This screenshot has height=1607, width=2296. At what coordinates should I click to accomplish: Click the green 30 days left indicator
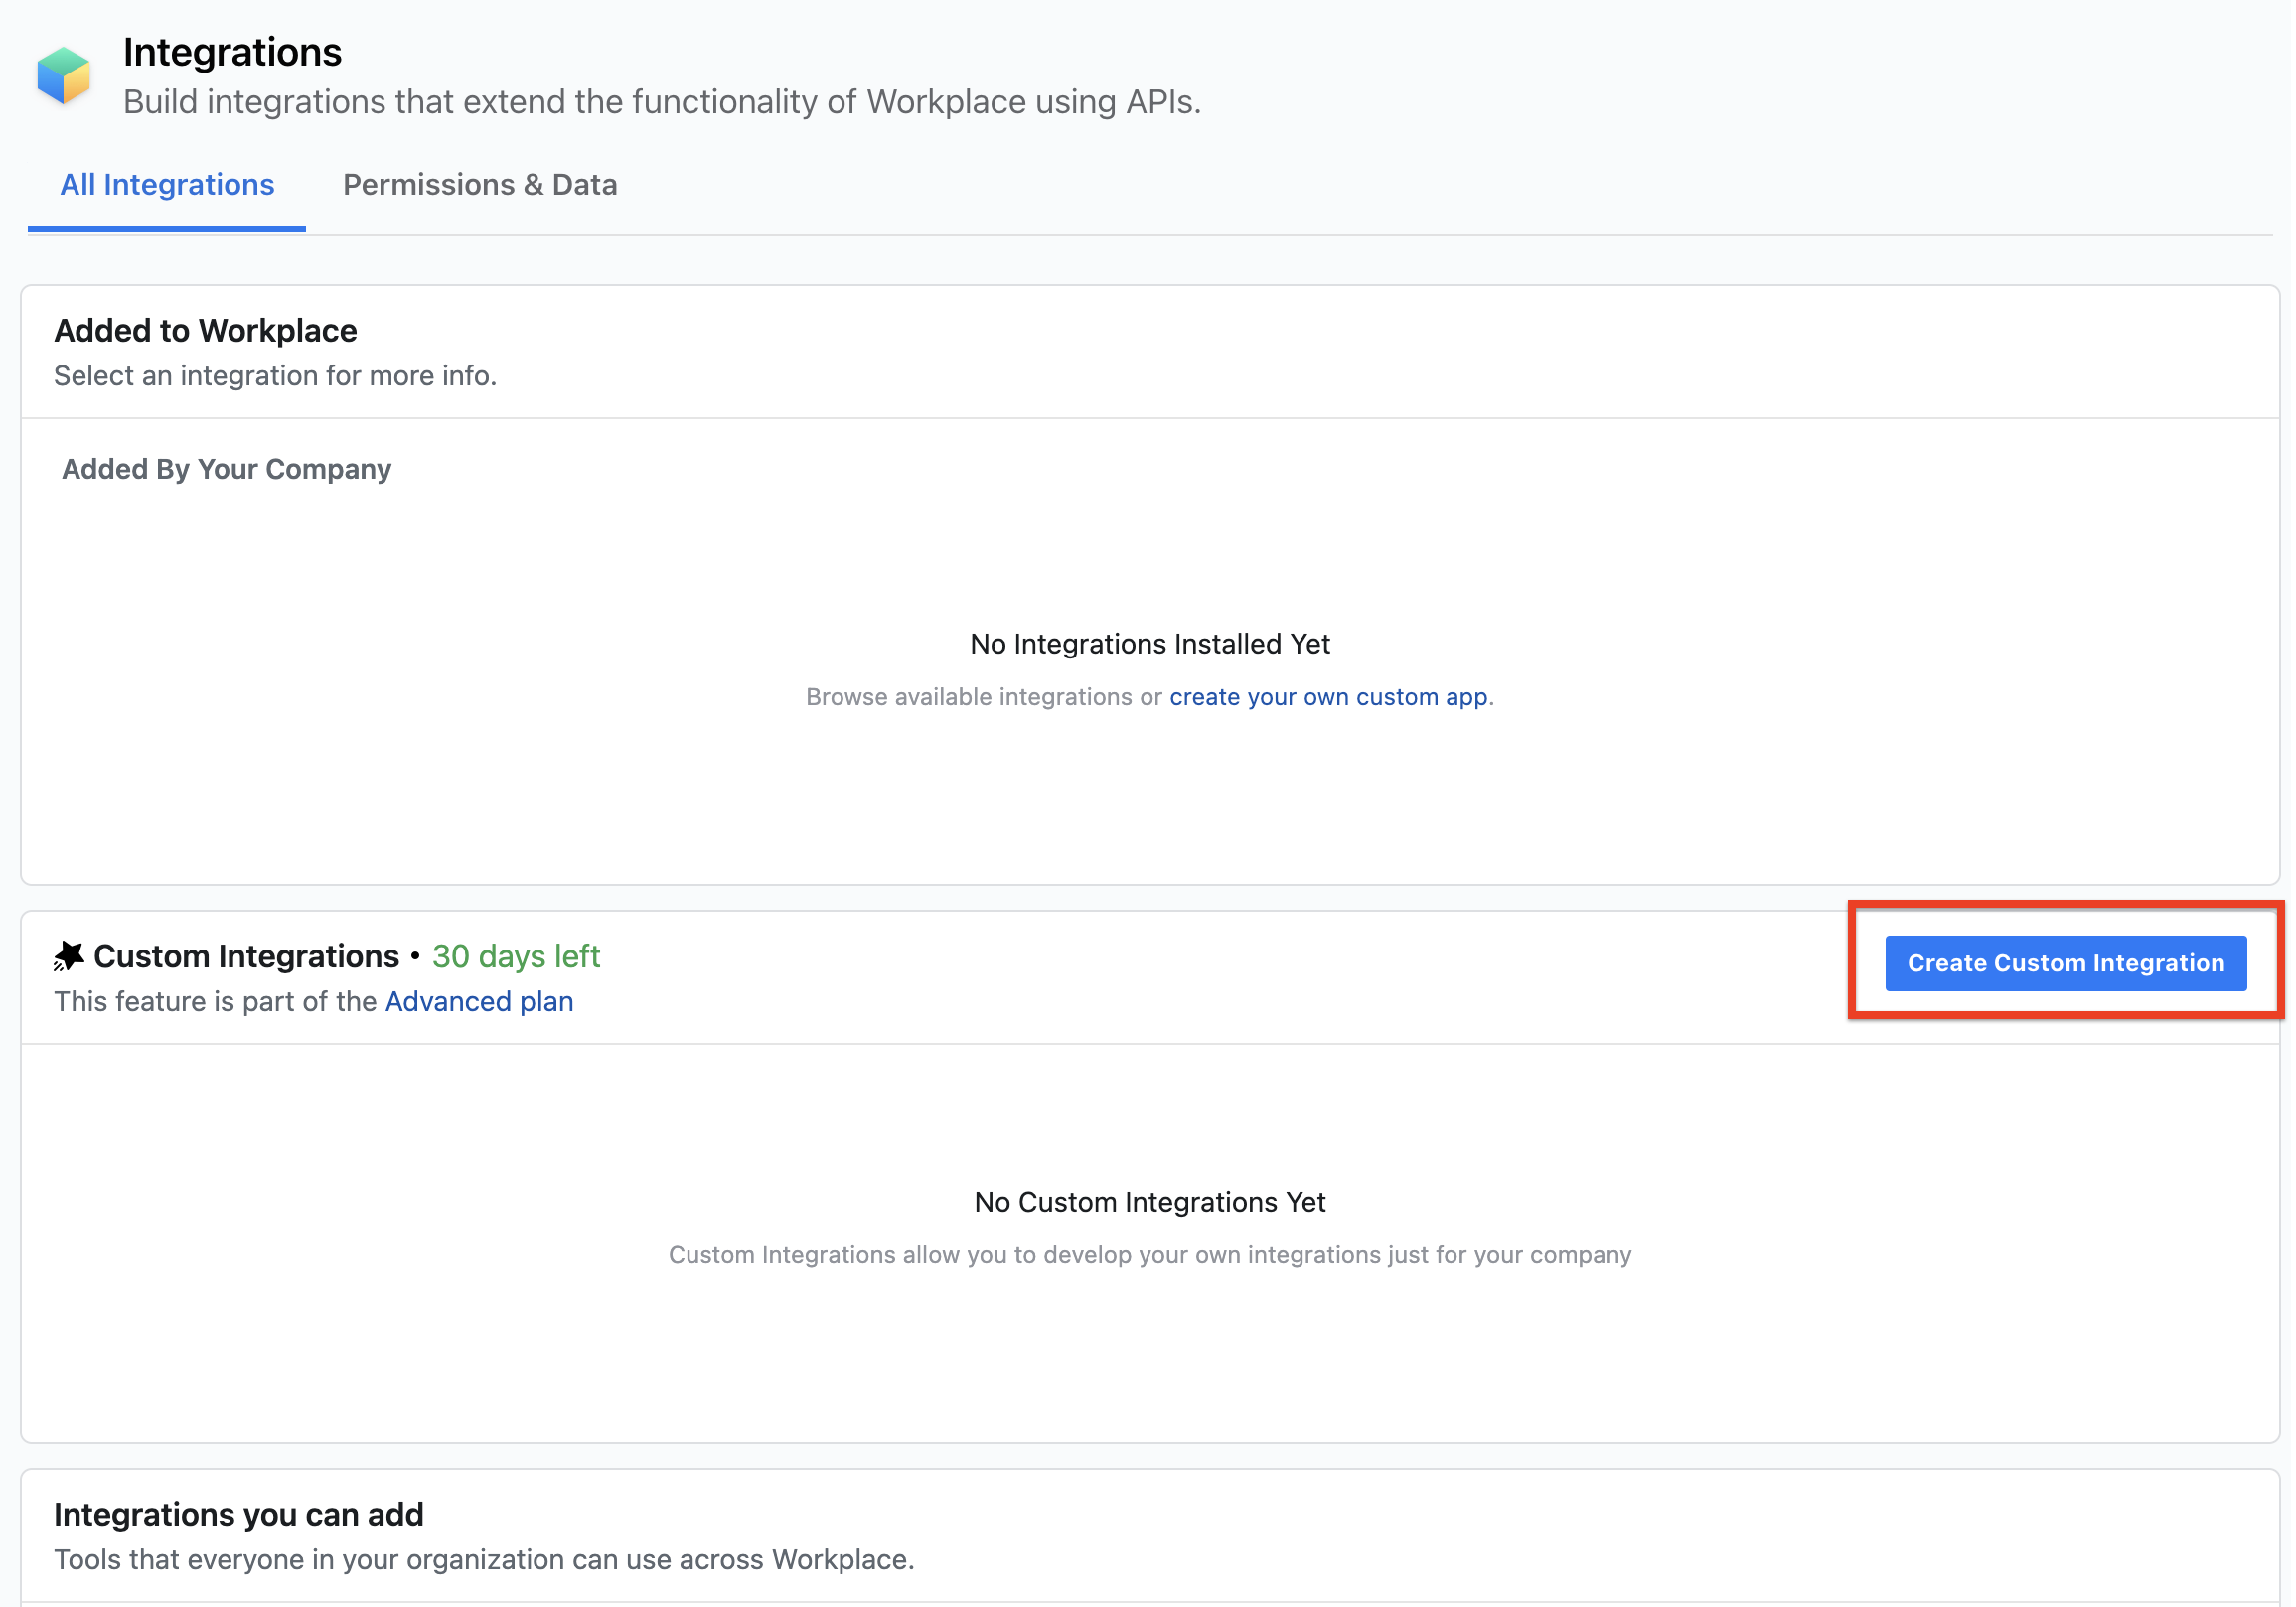point(516,956)
